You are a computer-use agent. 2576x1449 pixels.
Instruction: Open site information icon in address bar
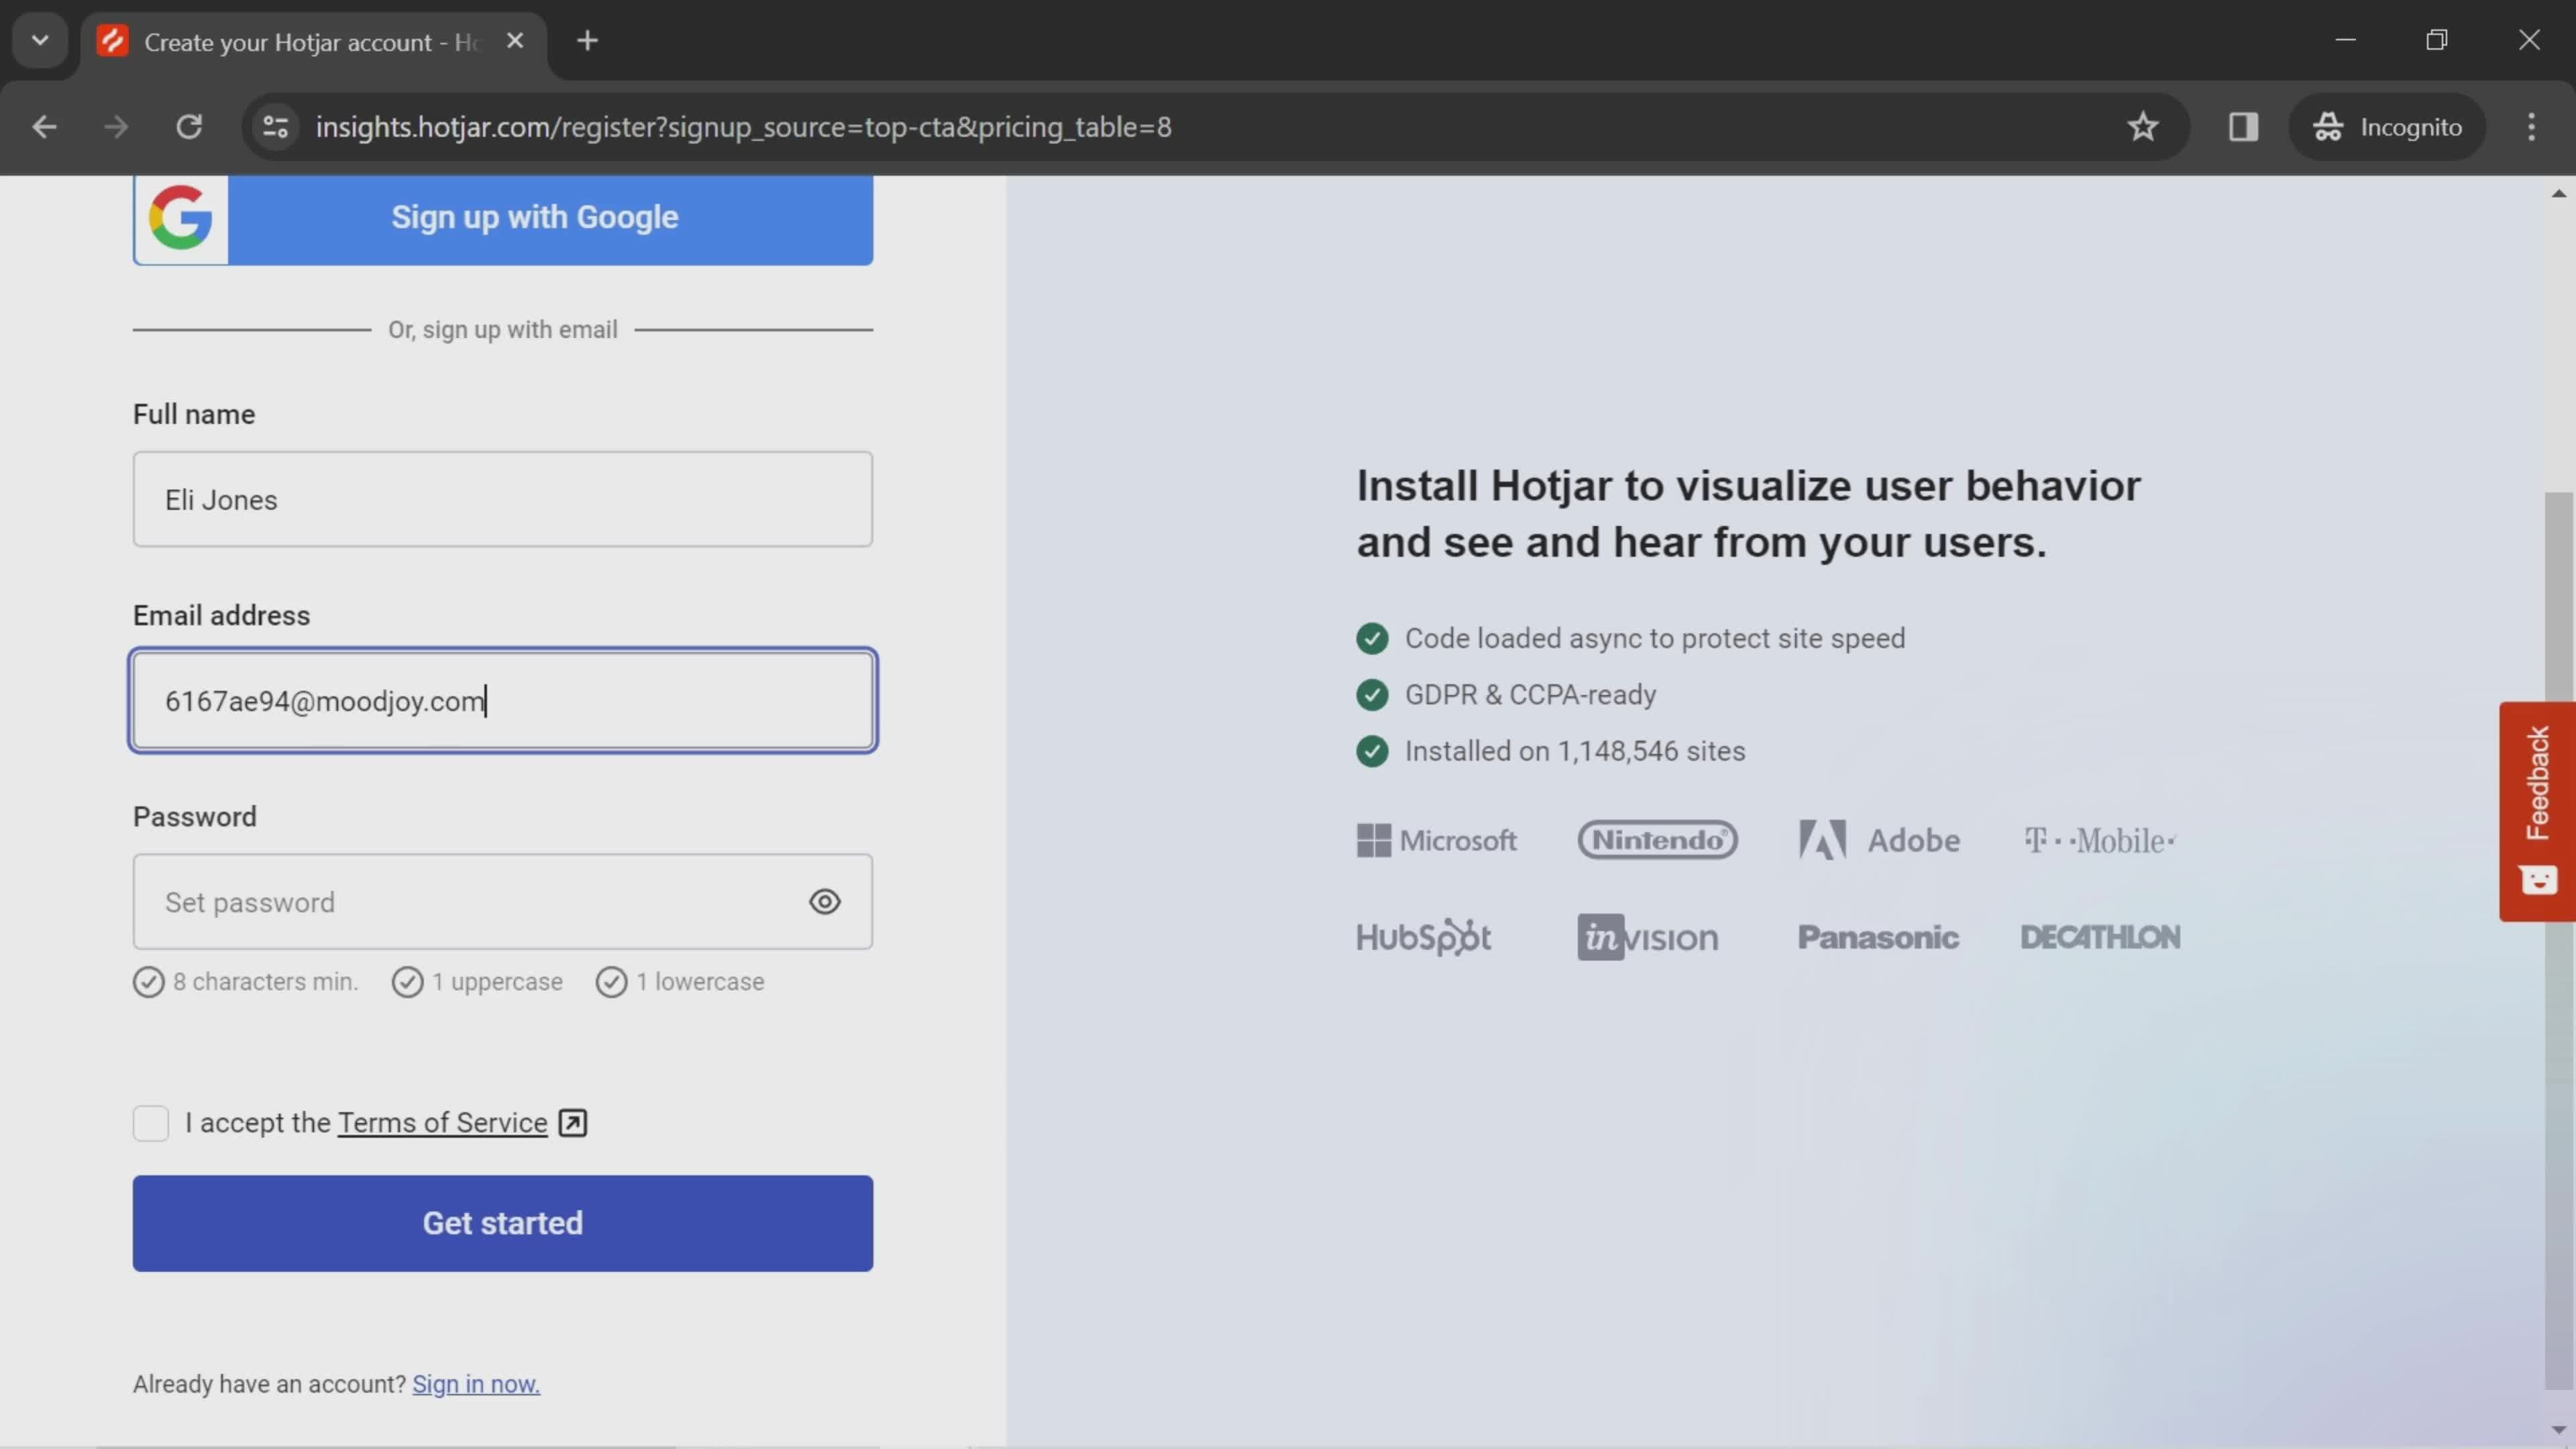point(275,127)
